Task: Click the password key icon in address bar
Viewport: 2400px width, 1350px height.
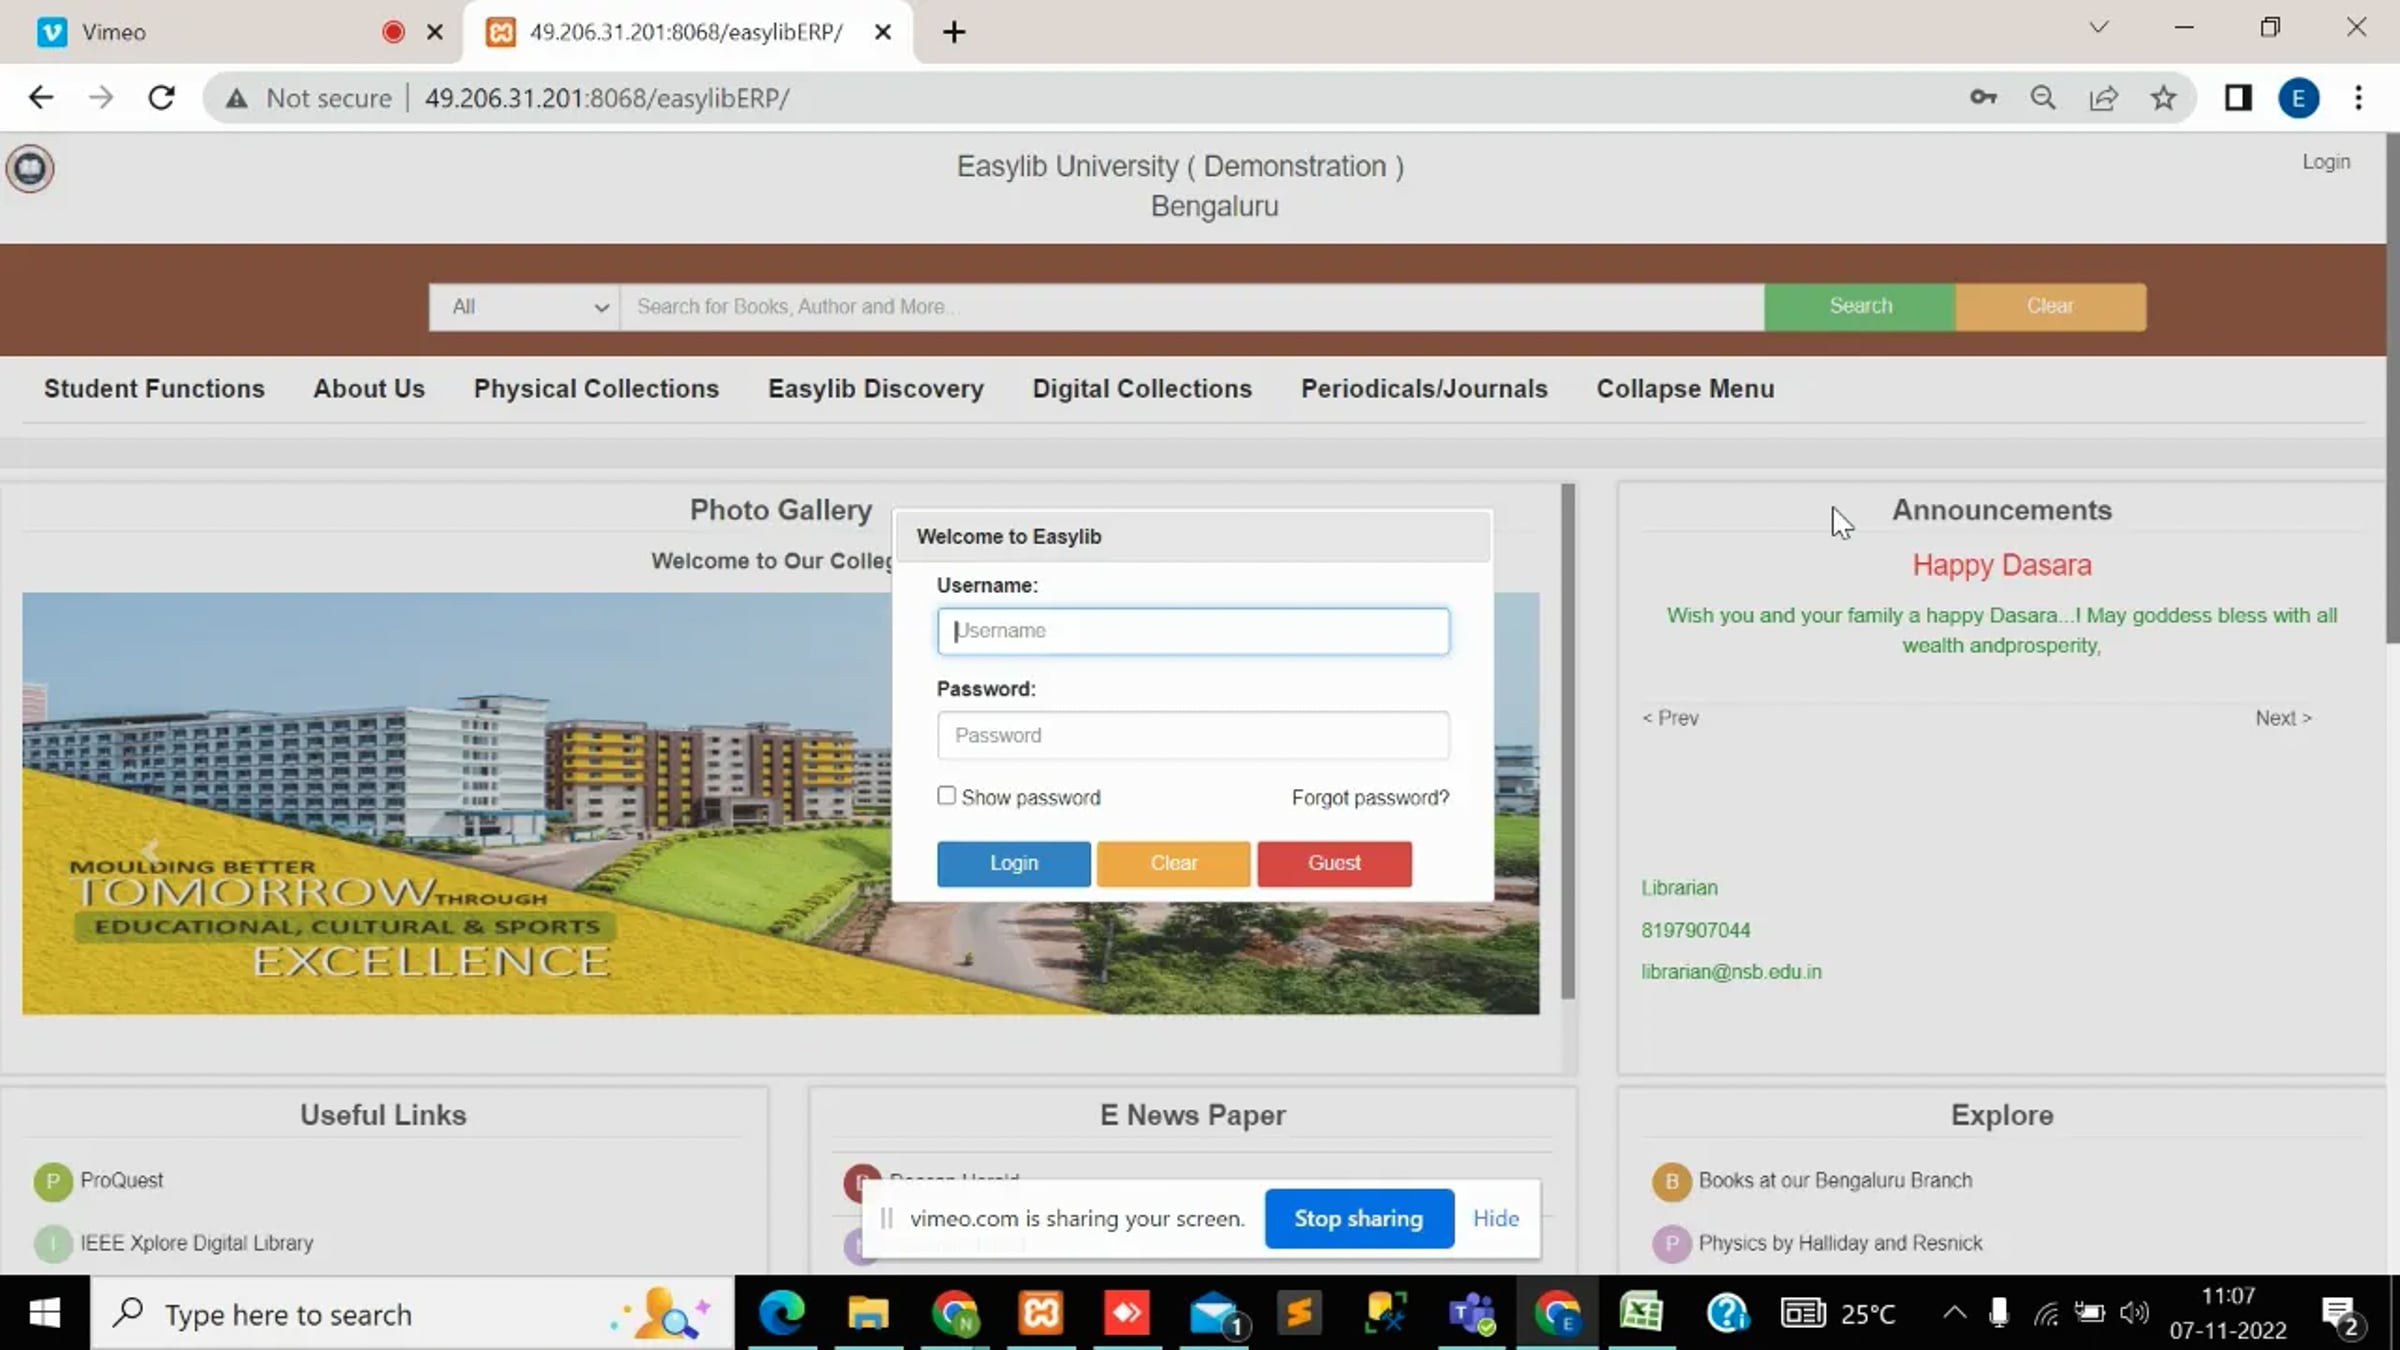Action: coord(1983,98)
